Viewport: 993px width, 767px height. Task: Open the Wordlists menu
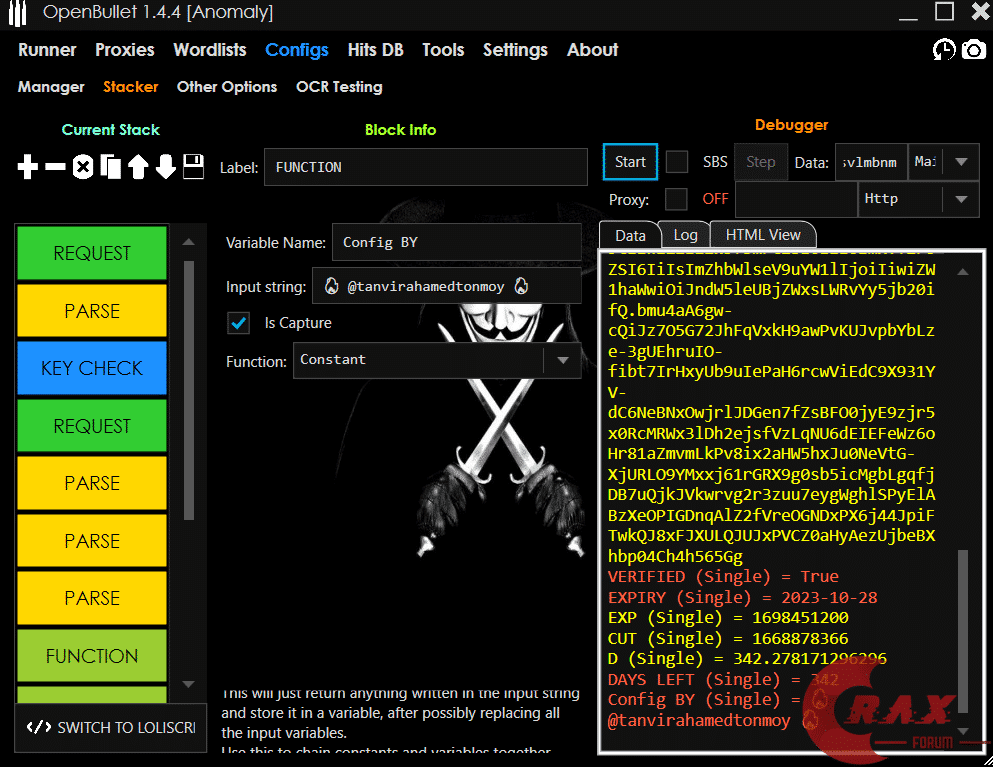[209, 50]
